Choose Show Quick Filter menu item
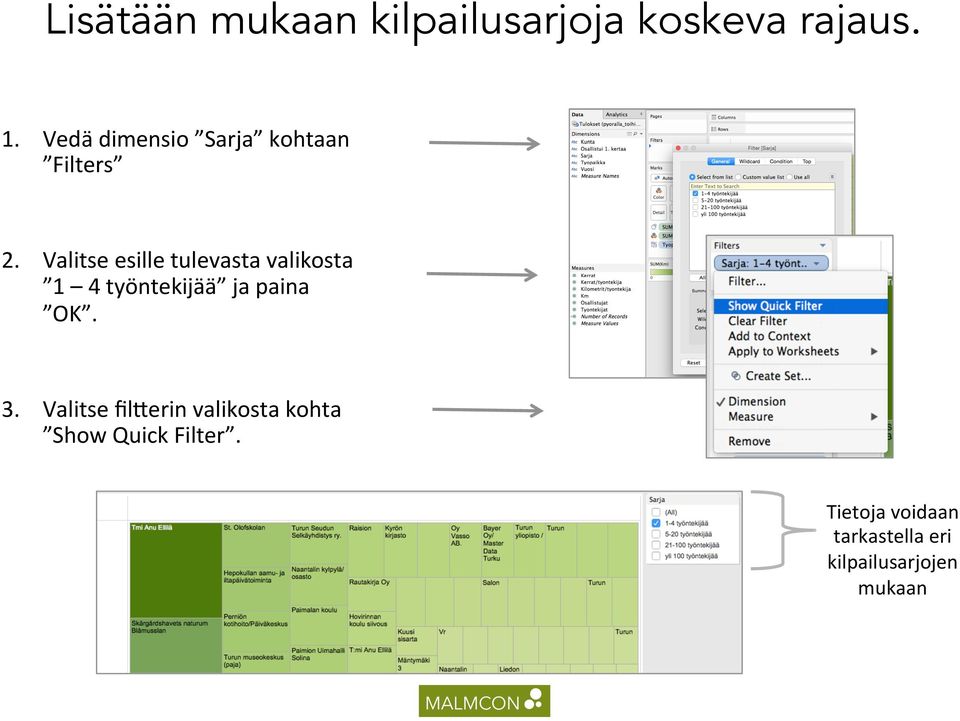Image resolution: width=960 pixels, height=721 pixels. [801, 306]
